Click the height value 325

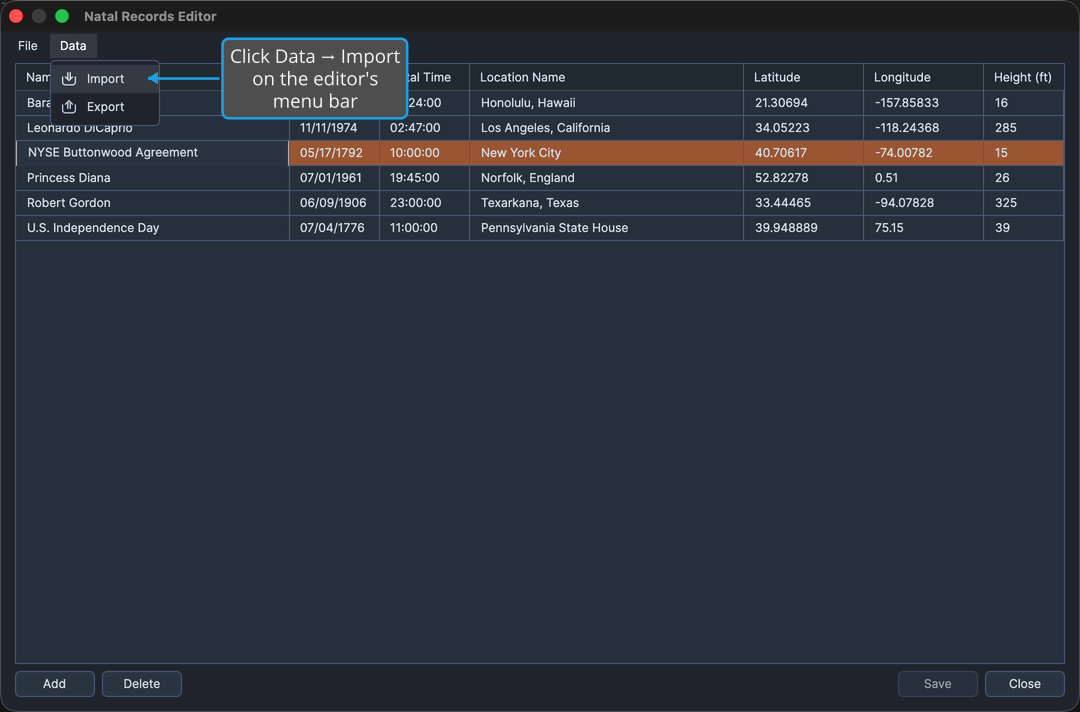point(1024,203)
